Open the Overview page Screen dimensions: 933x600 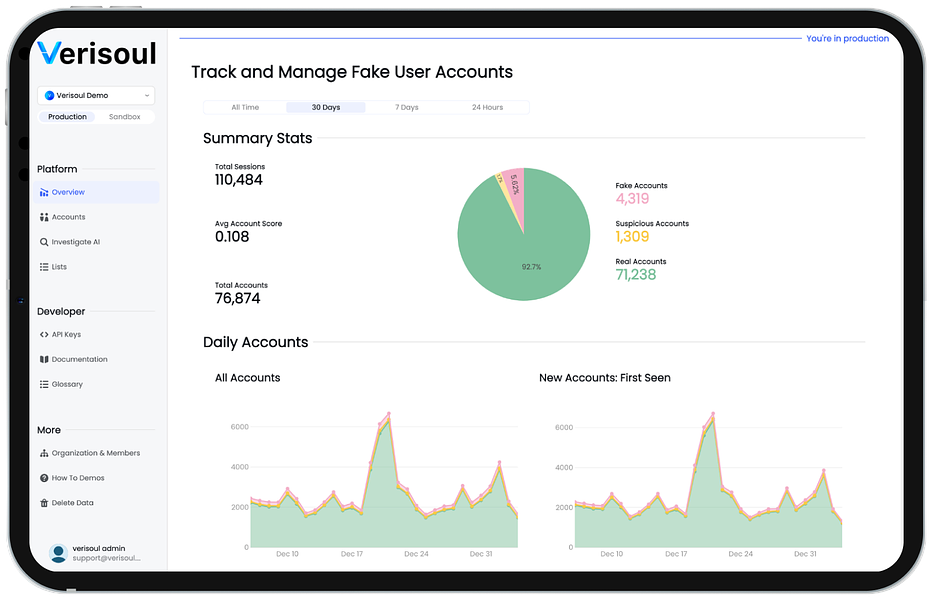tap(96, 192)
